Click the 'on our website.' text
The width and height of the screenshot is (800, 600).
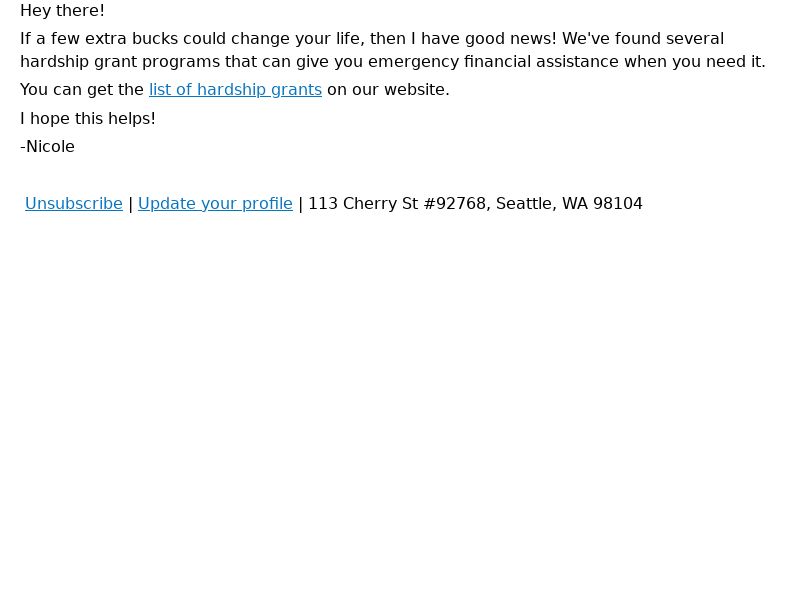click(x=388, y=90)
